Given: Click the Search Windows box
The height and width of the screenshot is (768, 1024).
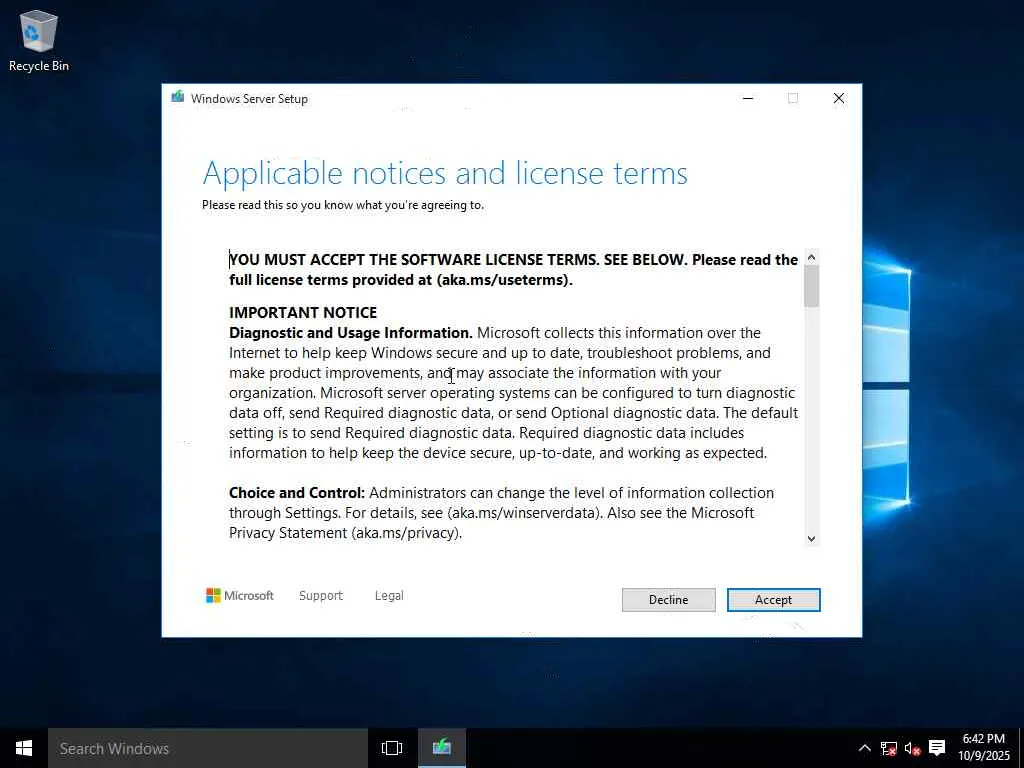Looking at the screenshot, I should point(208,748).
